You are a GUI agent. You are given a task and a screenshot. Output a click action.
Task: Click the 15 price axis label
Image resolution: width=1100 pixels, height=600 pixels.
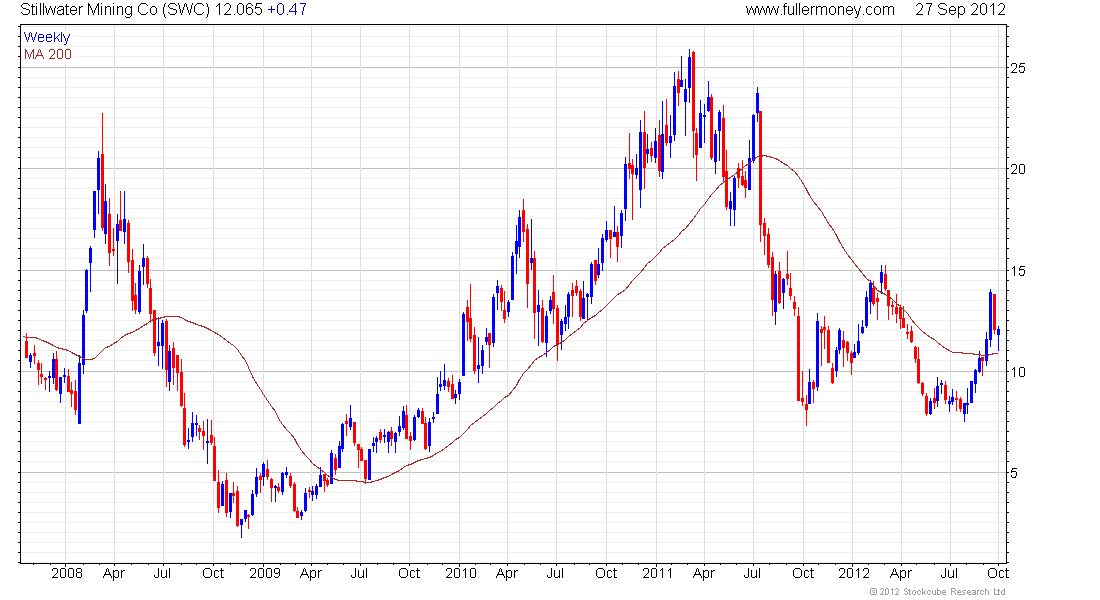click(x=1017, y=271)
